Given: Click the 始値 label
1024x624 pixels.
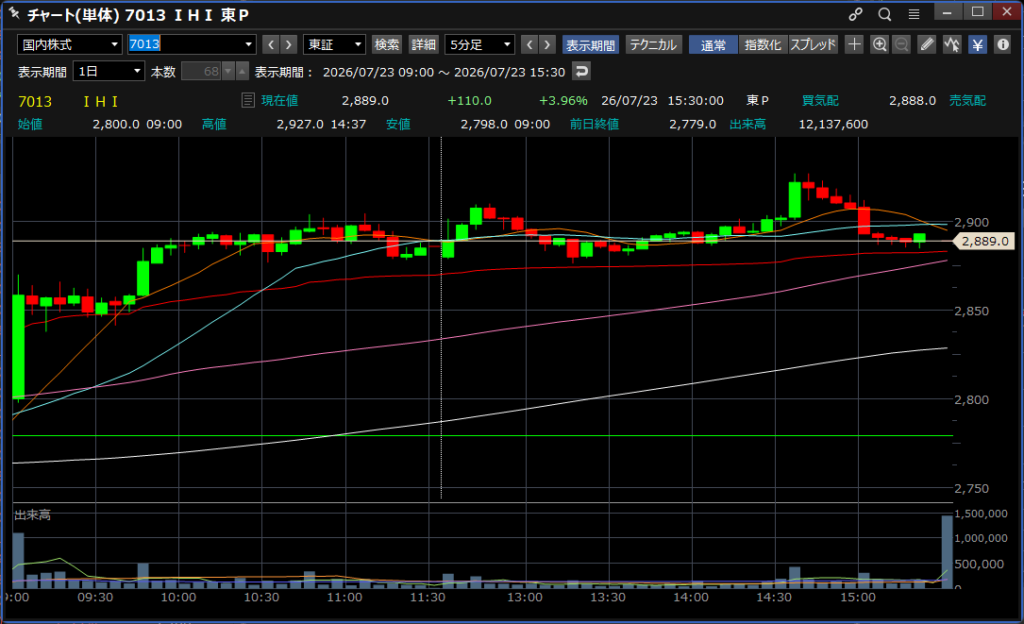Looking at the screenshot, I should [x=30, y=124].
